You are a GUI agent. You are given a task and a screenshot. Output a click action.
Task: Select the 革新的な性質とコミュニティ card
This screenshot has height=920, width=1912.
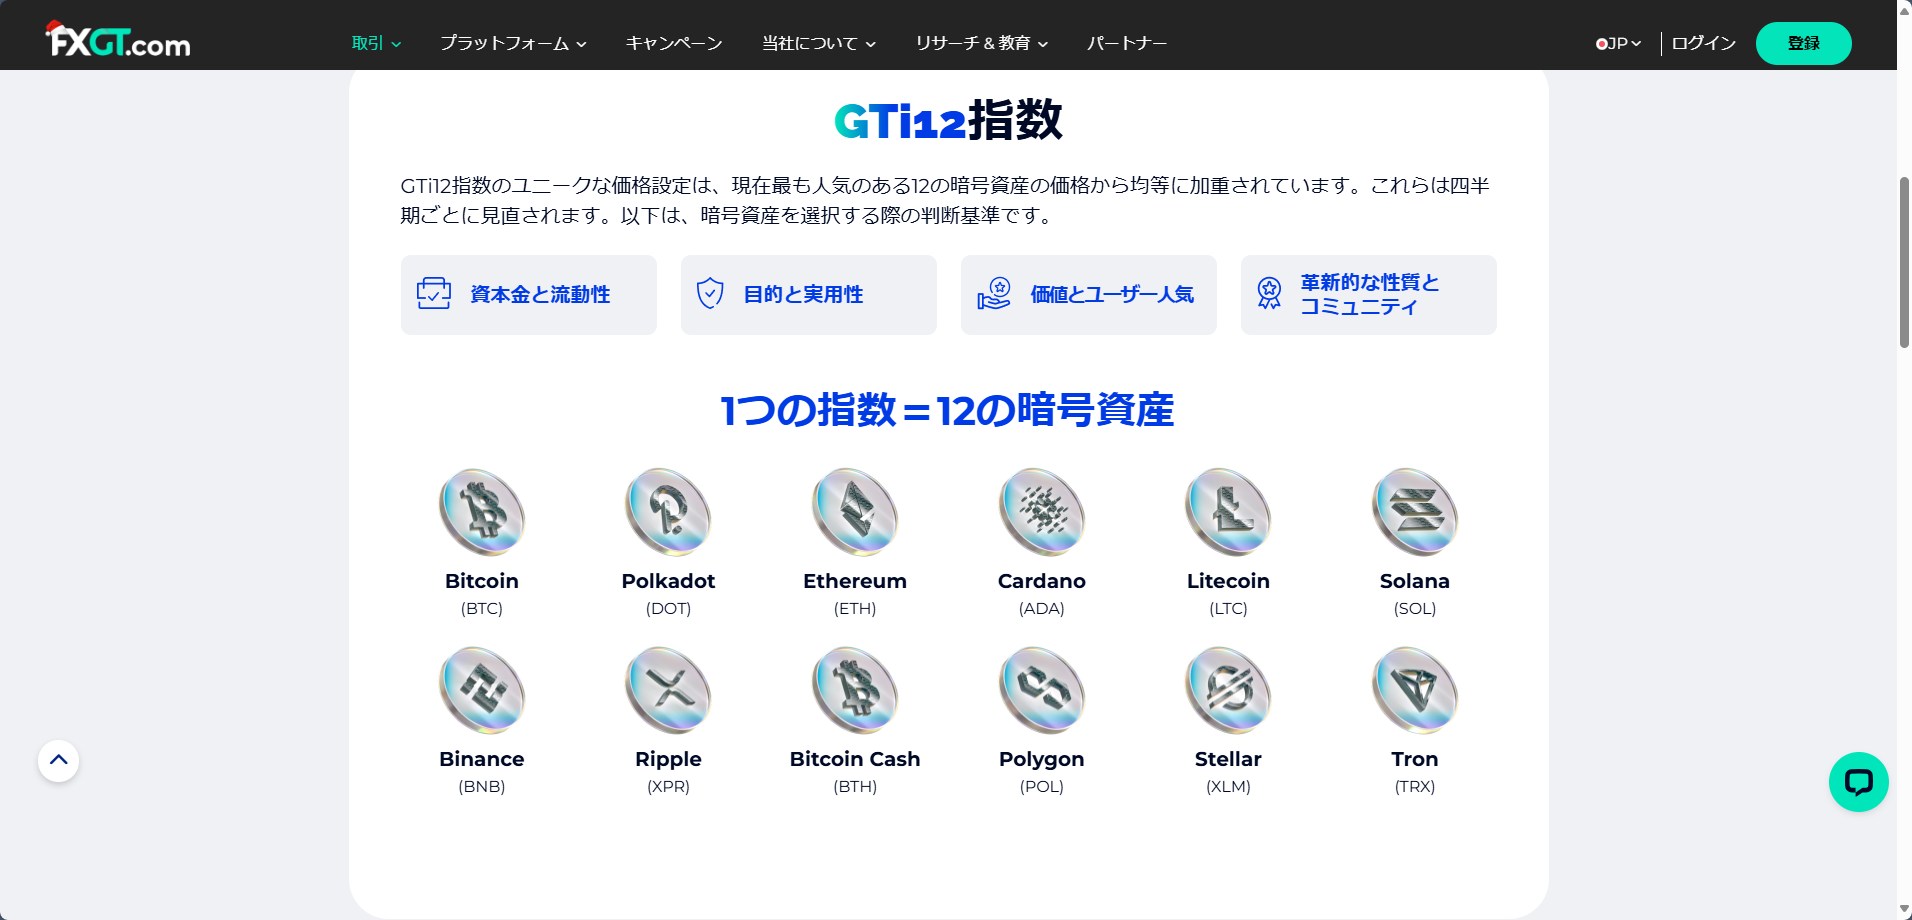(1369, 295)
